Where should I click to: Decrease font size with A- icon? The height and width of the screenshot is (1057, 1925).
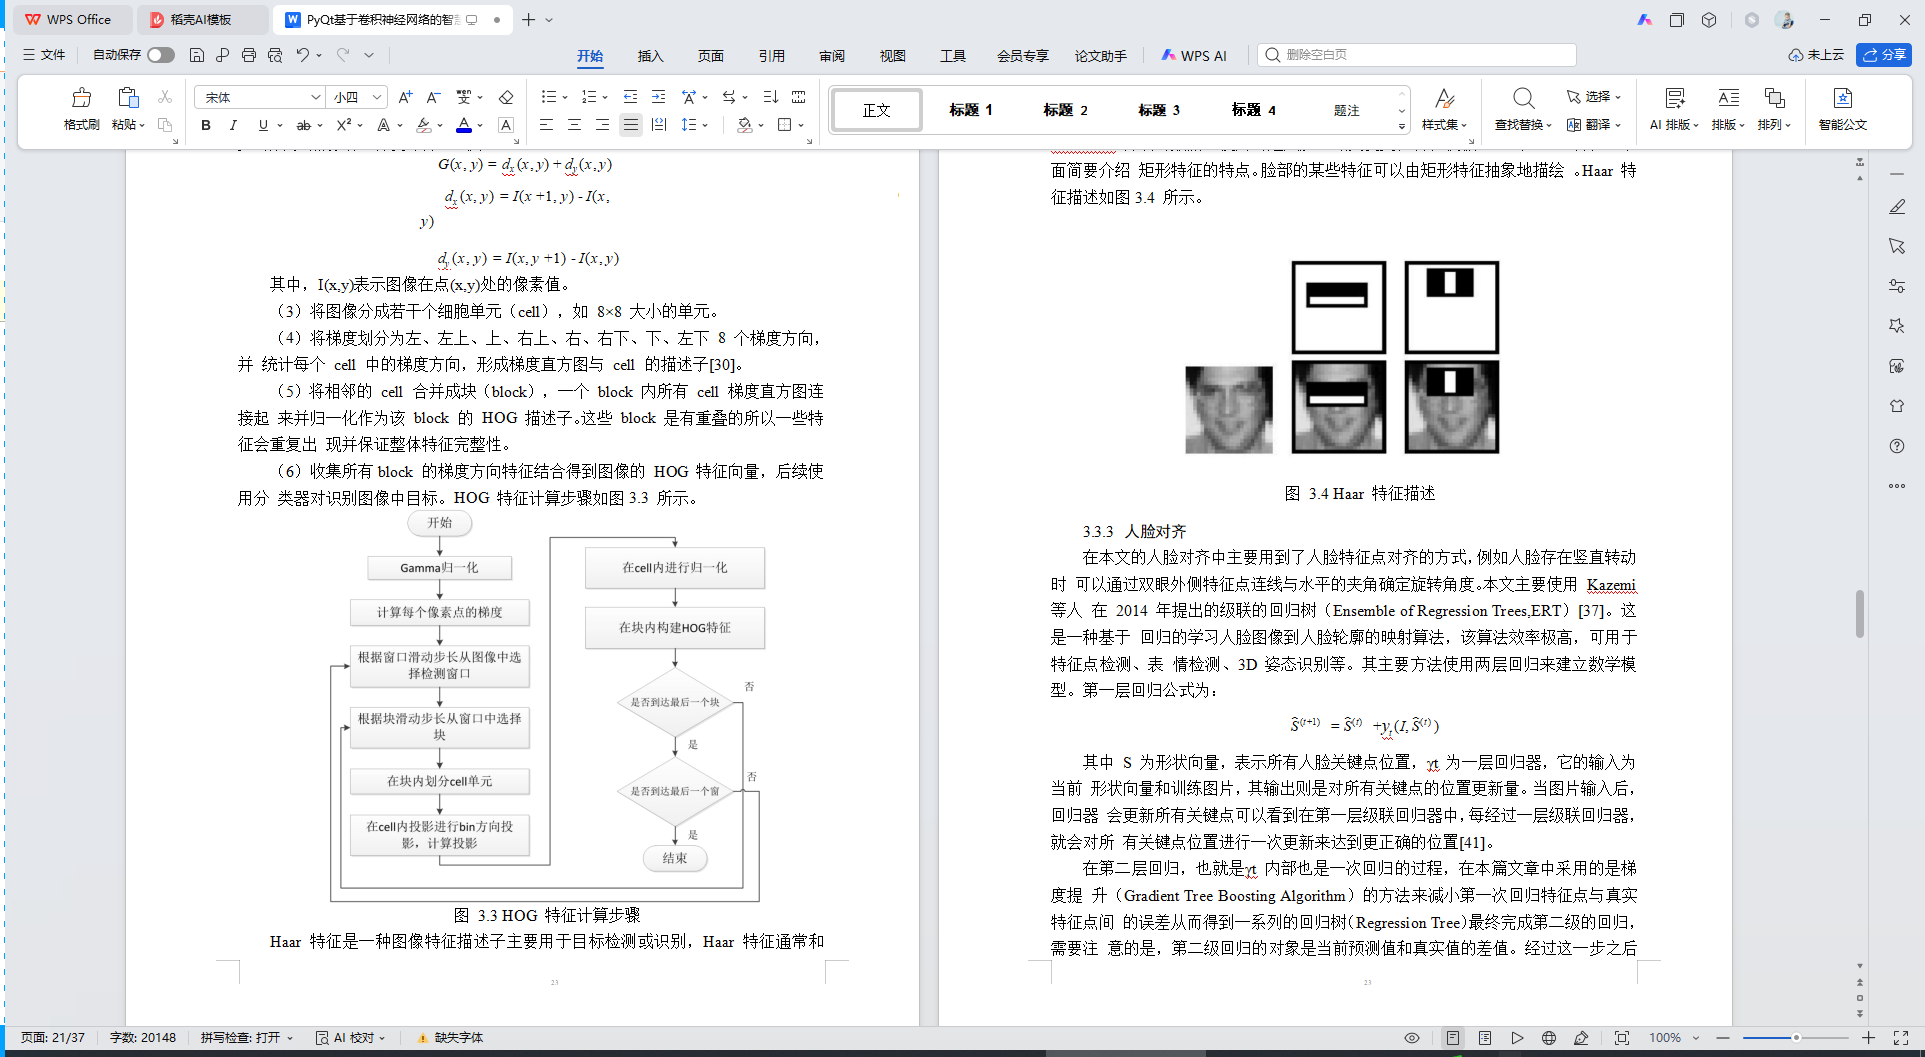pyautogui.click(x=433, y=97)
